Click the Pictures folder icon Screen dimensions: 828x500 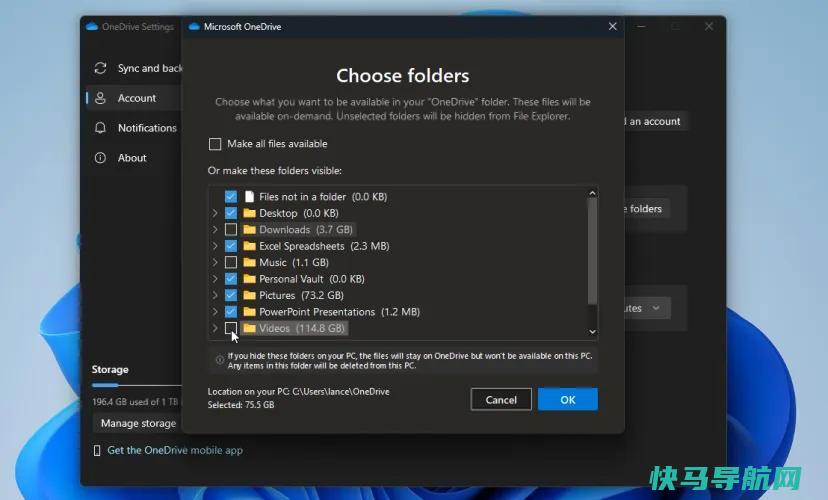pos(250,295)
